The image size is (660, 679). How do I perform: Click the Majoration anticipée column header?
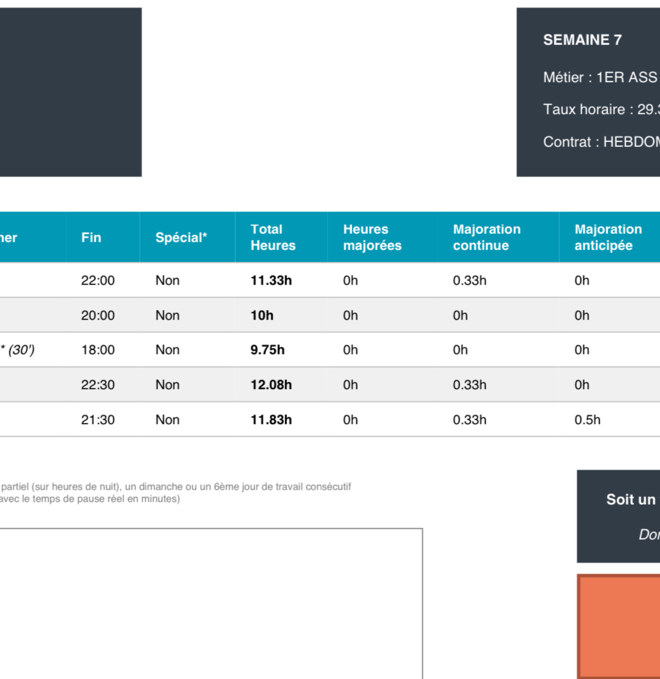point(608,237)
